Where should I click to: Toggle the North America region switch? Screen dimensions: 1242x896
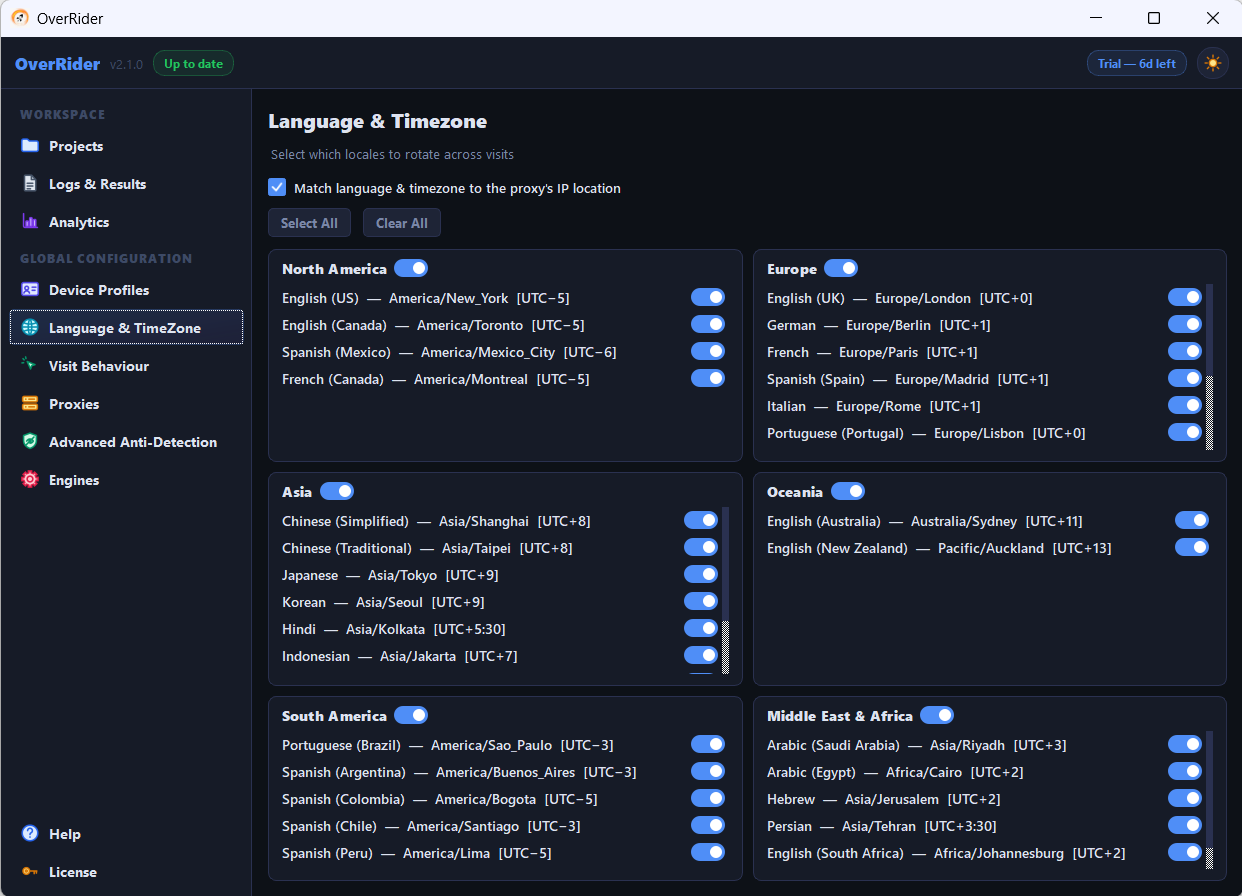[x=411, y=268]
